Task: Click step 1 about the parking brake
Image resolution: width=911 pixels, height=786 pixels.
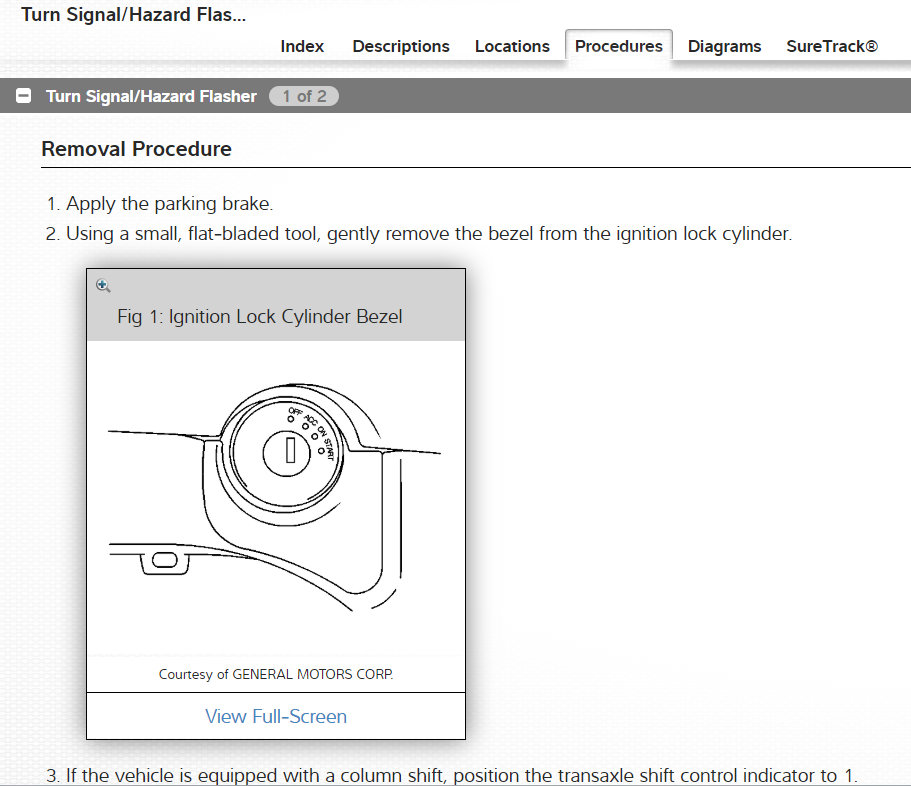Action: 169,204
